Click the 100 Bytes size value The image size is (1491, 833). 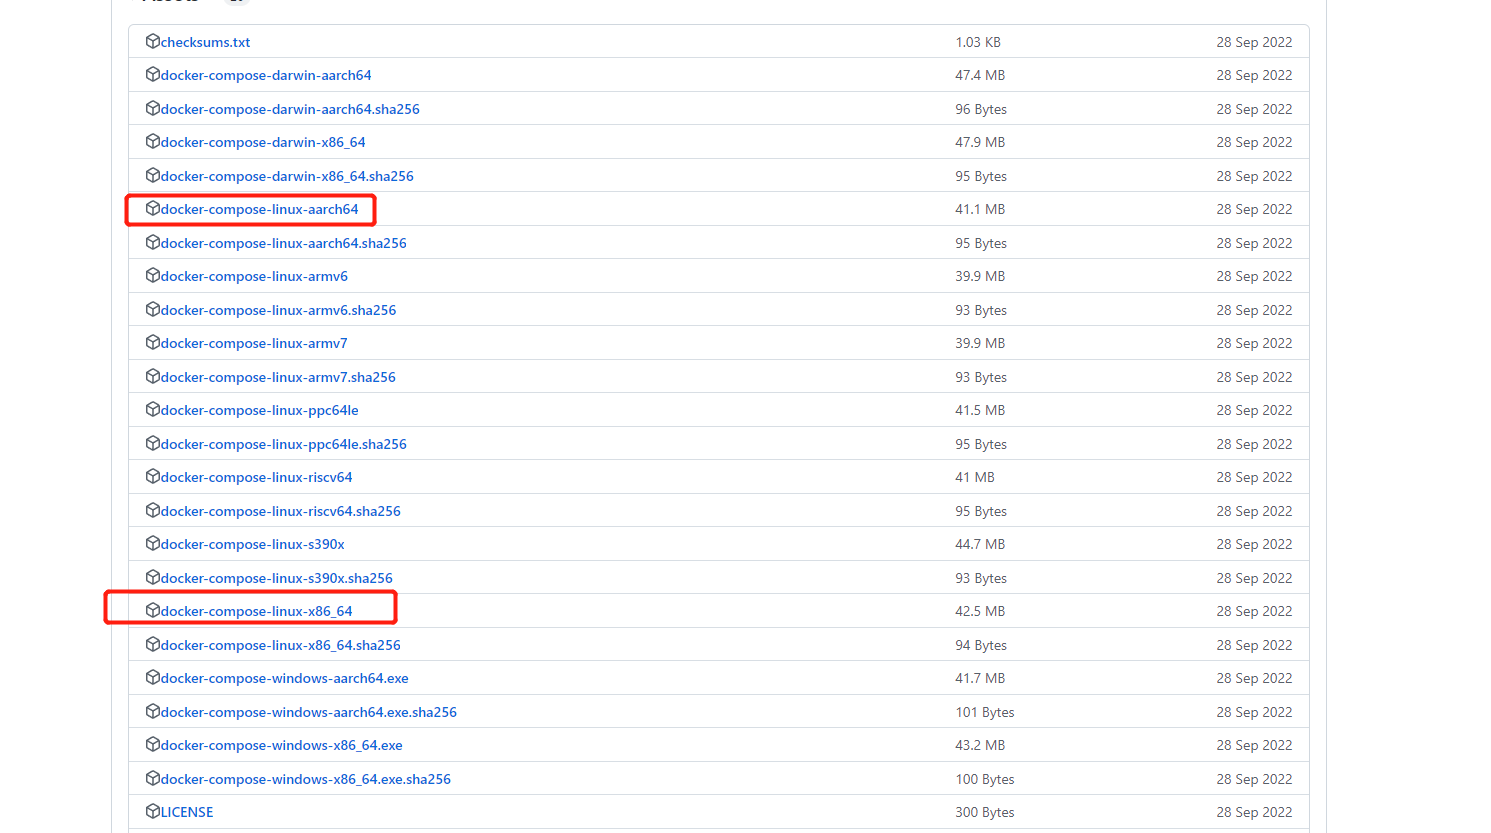click(x=985, y=779)
